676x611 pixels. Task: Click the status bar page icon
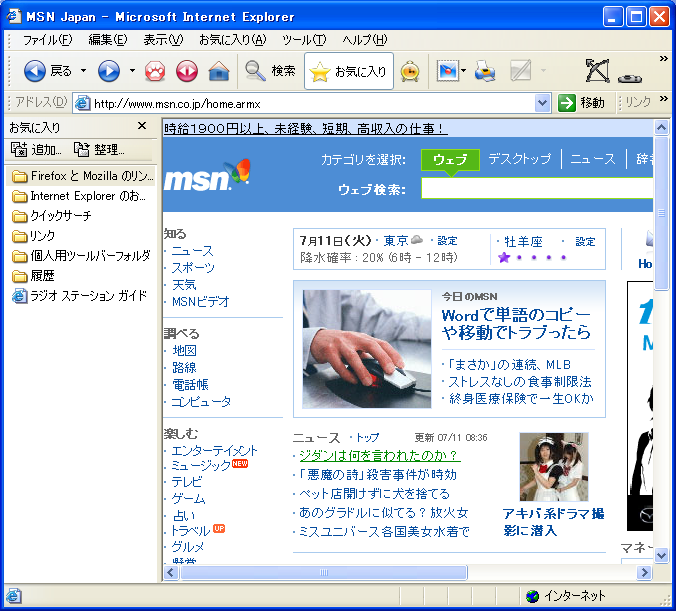(x=13, y=596)
